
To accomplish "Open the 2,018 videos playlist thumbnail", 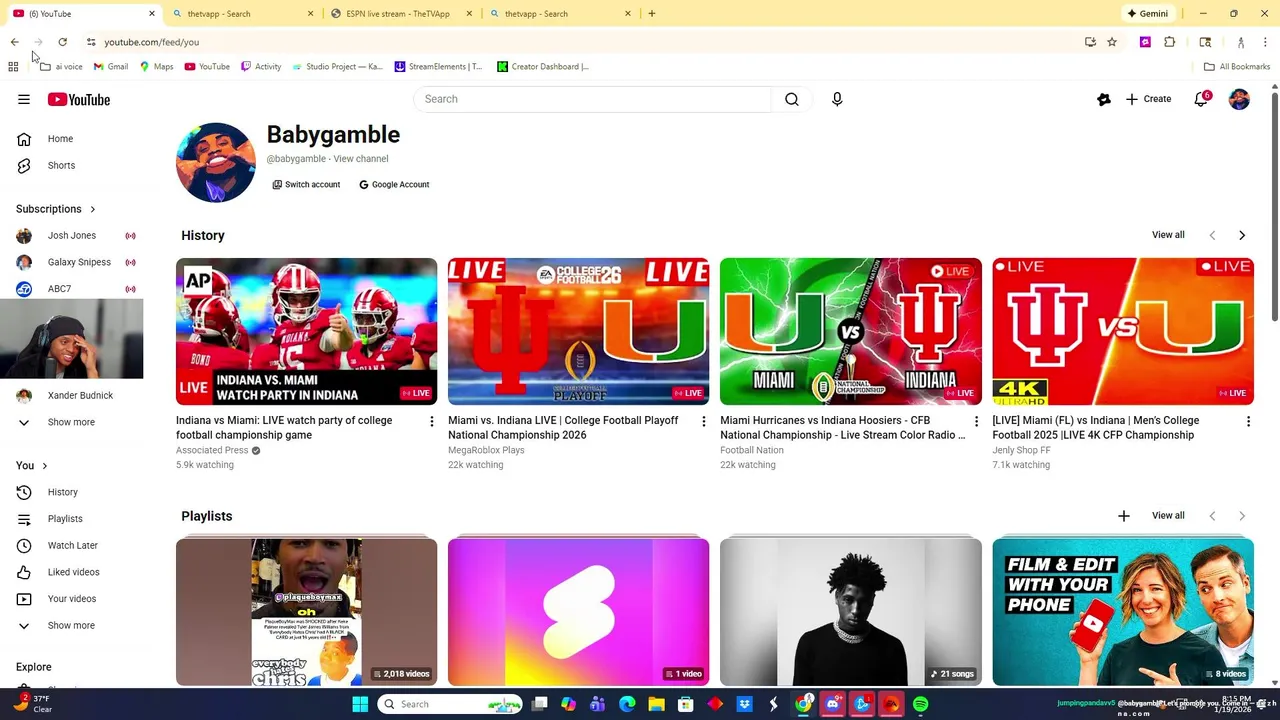I will pyautogui.click(x=306, y=612).
